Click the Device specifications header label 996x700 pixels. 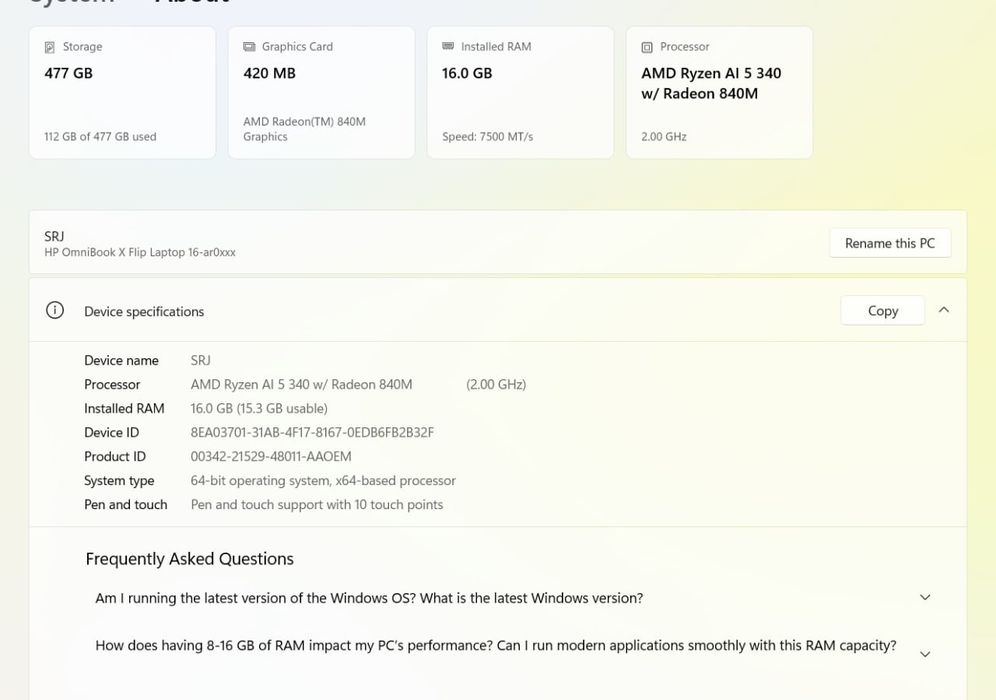(144, 312)
